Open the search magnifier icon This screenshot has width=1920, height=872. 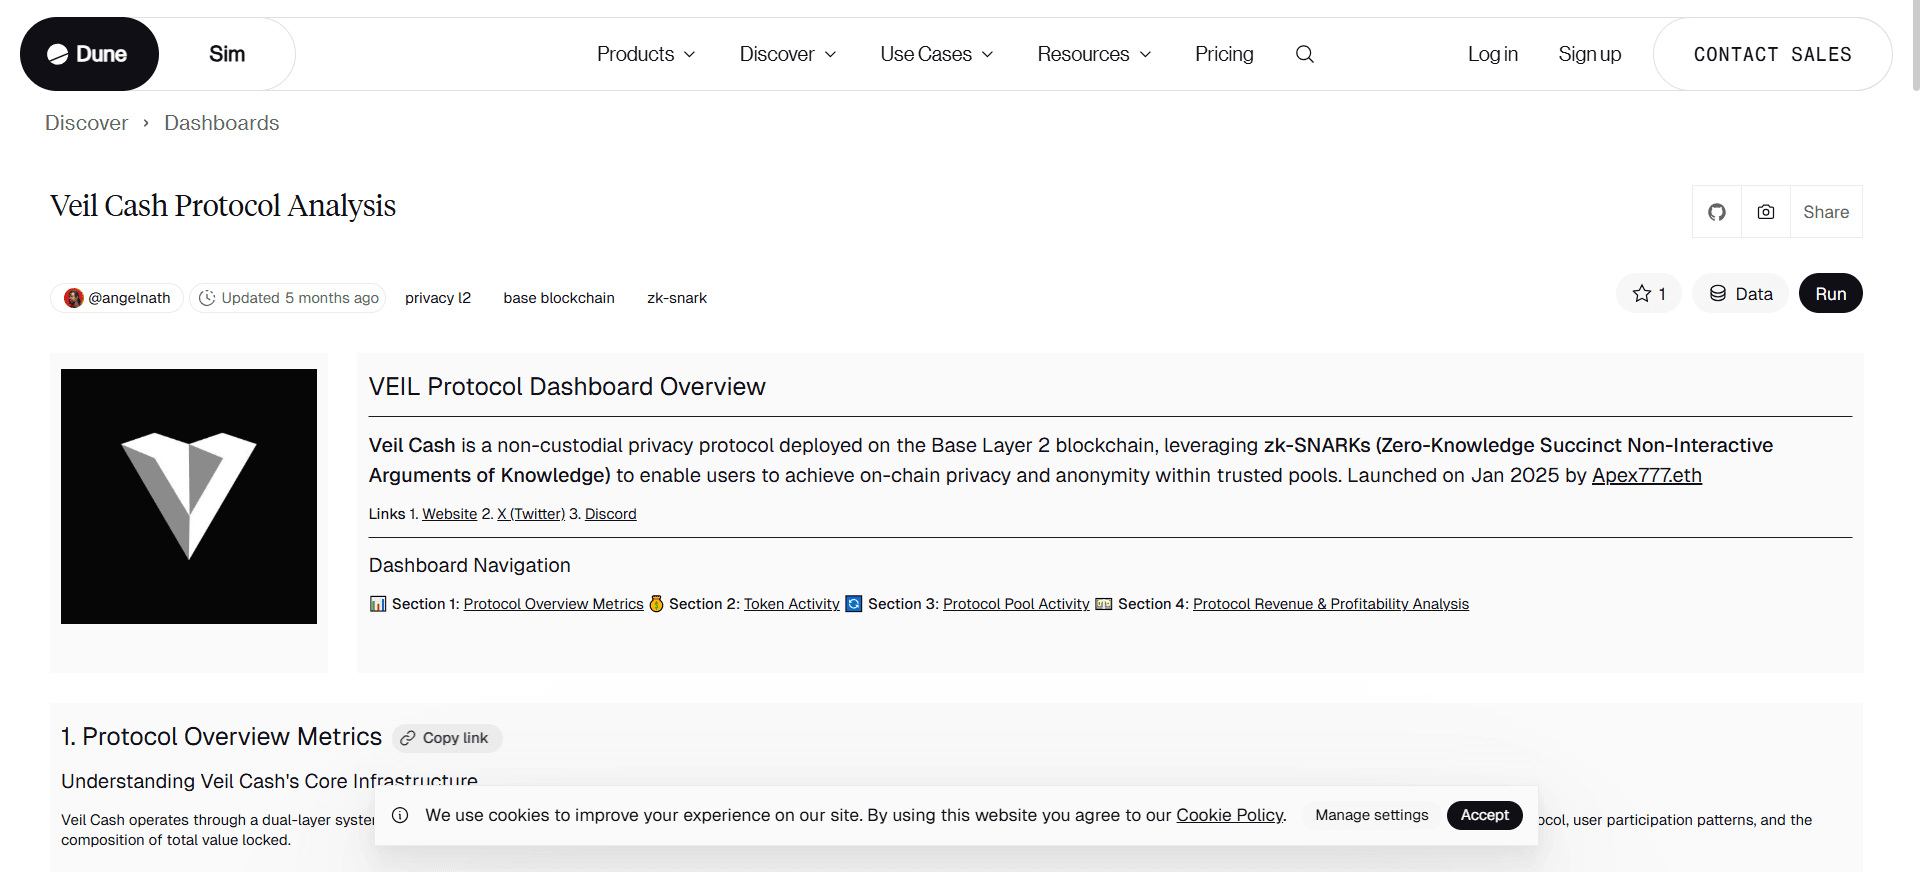[x=1304, y=54]
